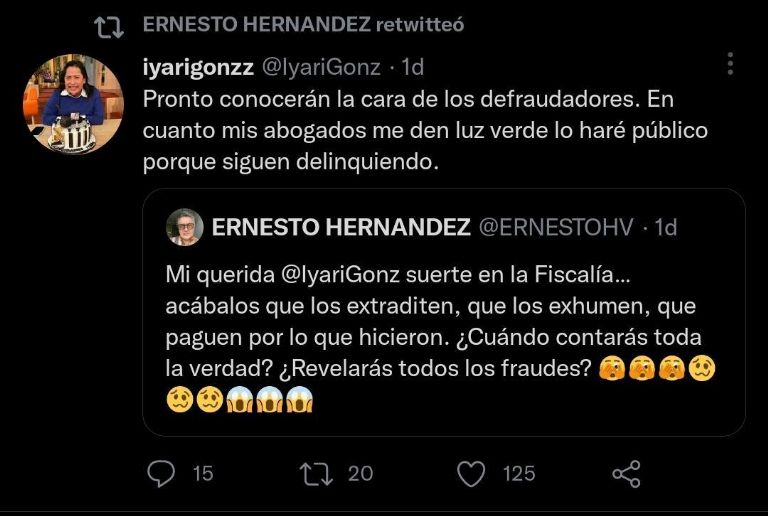Click the retweeted indicator icon at top
Screen dimensions: 768x516
pyautogui.click(x=107, y=25)
